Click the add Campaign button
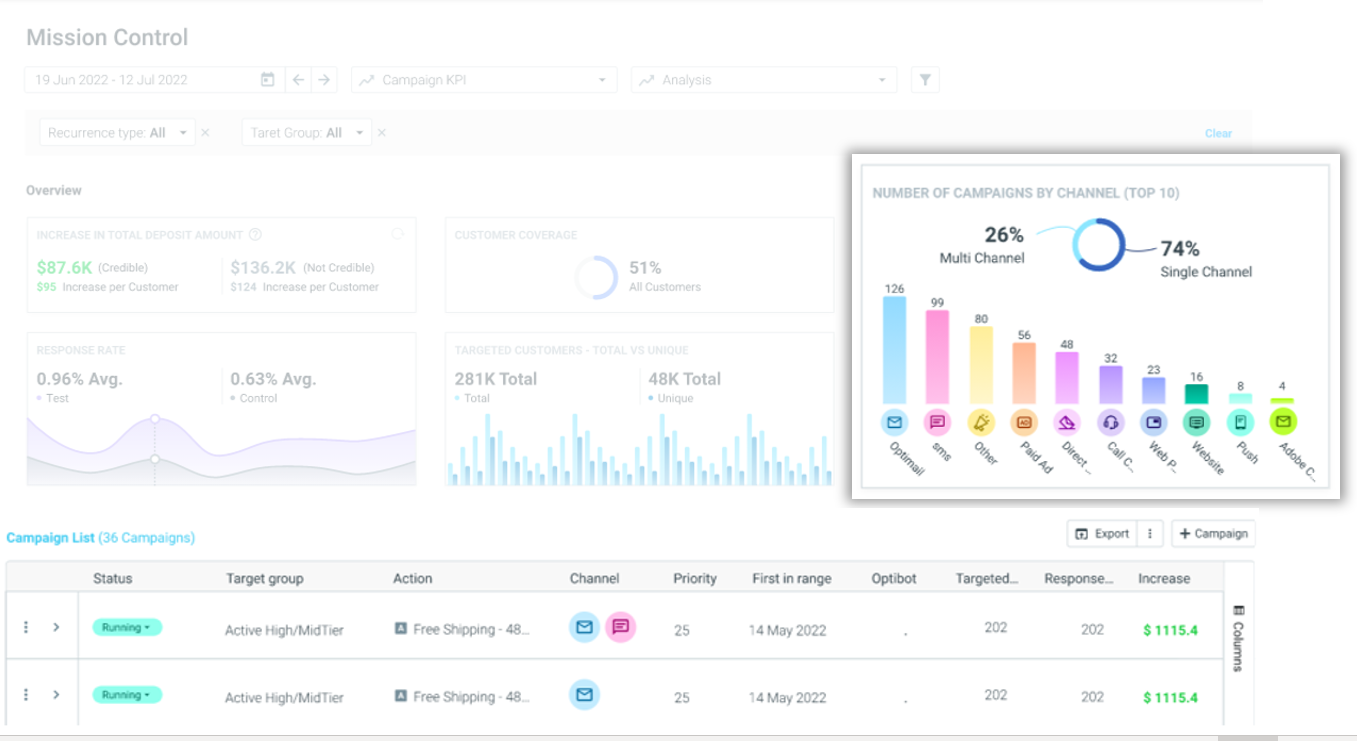1357x741 pixels. [x=1213, y=534]
